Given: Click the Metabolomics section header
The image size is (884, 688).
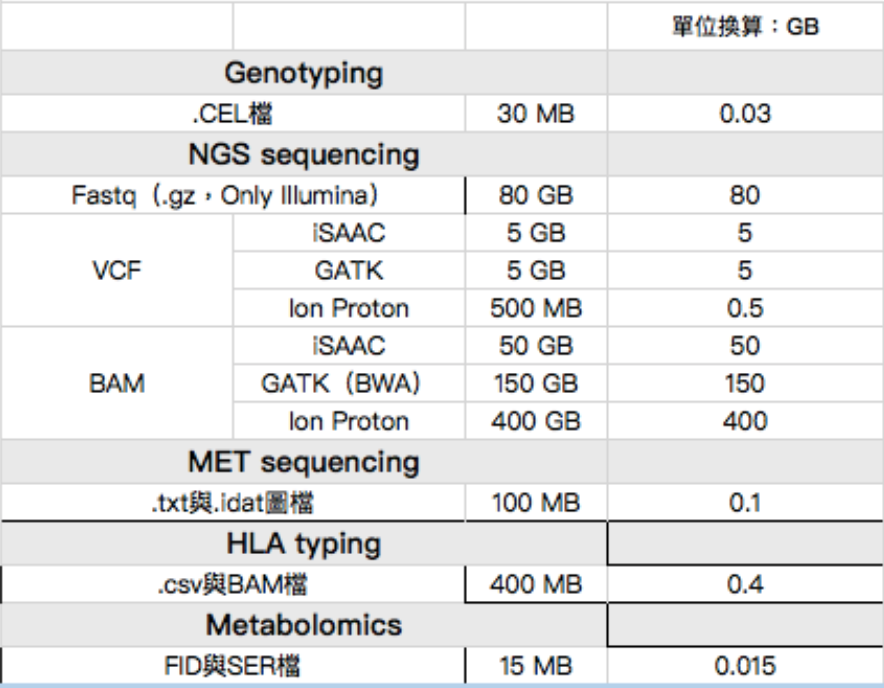Looking at the screenshot, I should (303, 626).
